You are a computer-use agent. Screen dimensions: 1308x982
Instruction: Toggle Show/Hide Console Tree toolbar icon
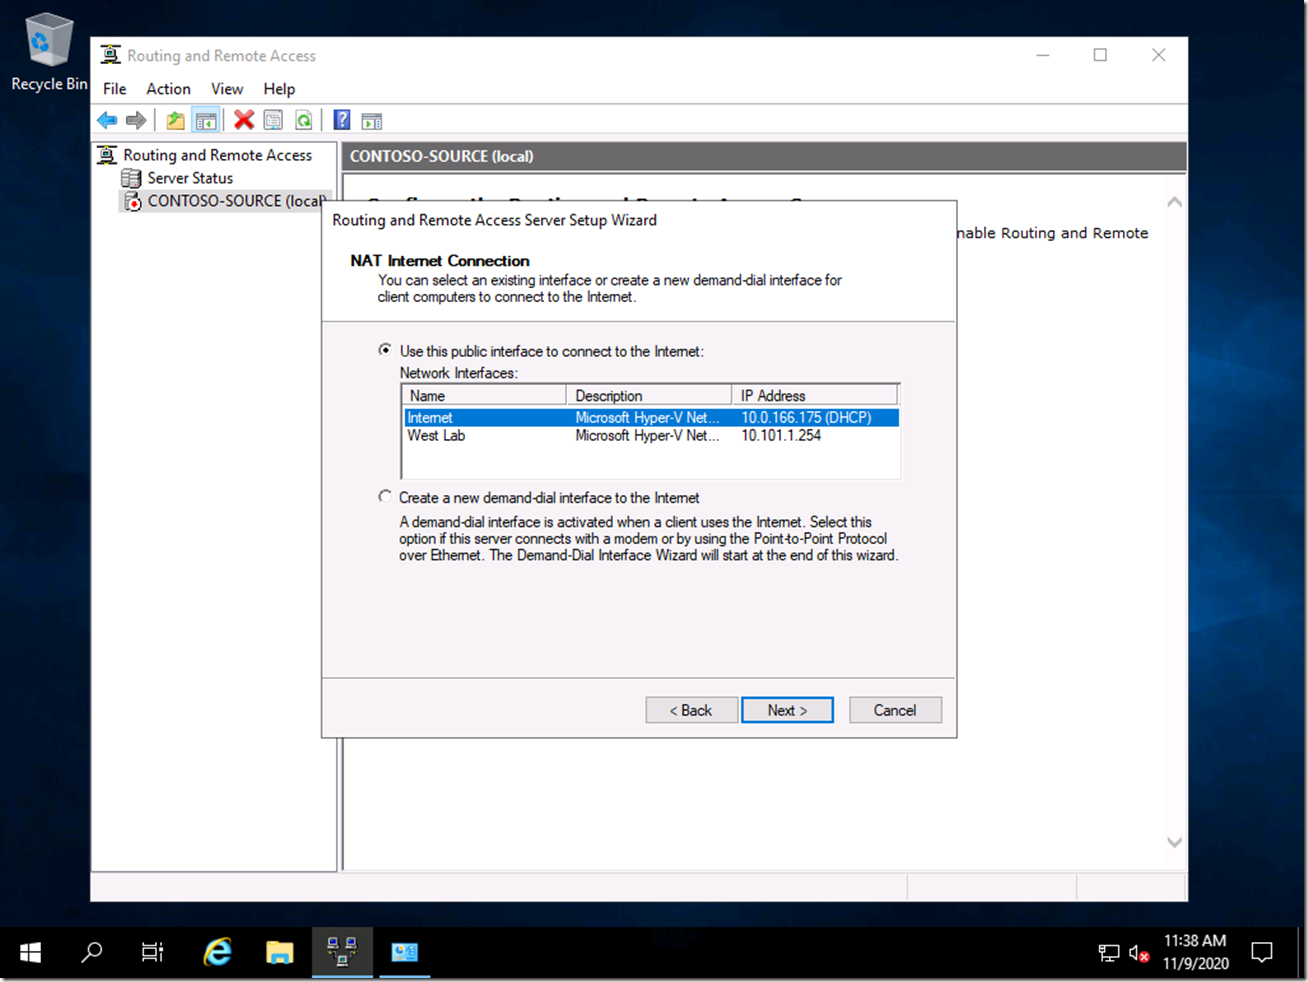click(206, 121)
